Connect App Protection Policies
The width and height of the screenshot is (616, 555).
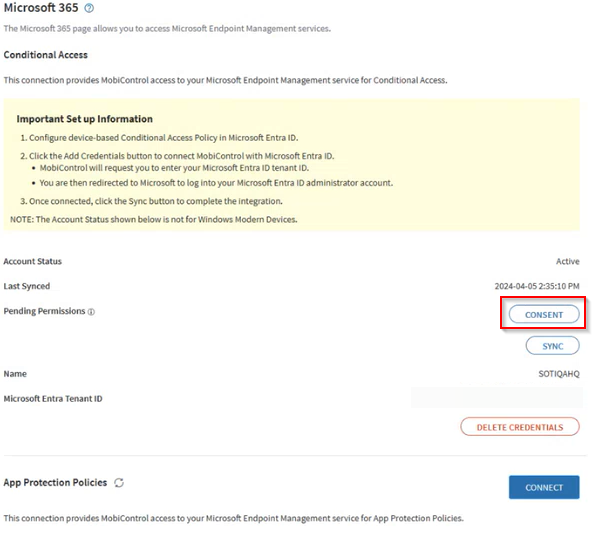coord(544,487)
